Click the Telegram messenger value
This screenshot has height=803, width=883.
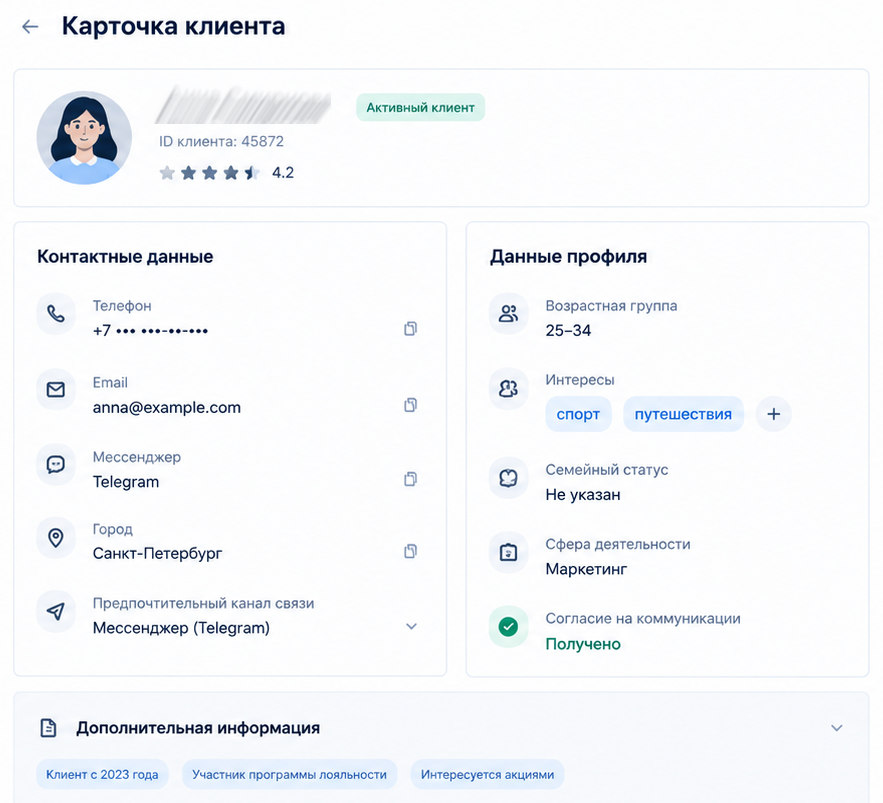coord(126,482)
